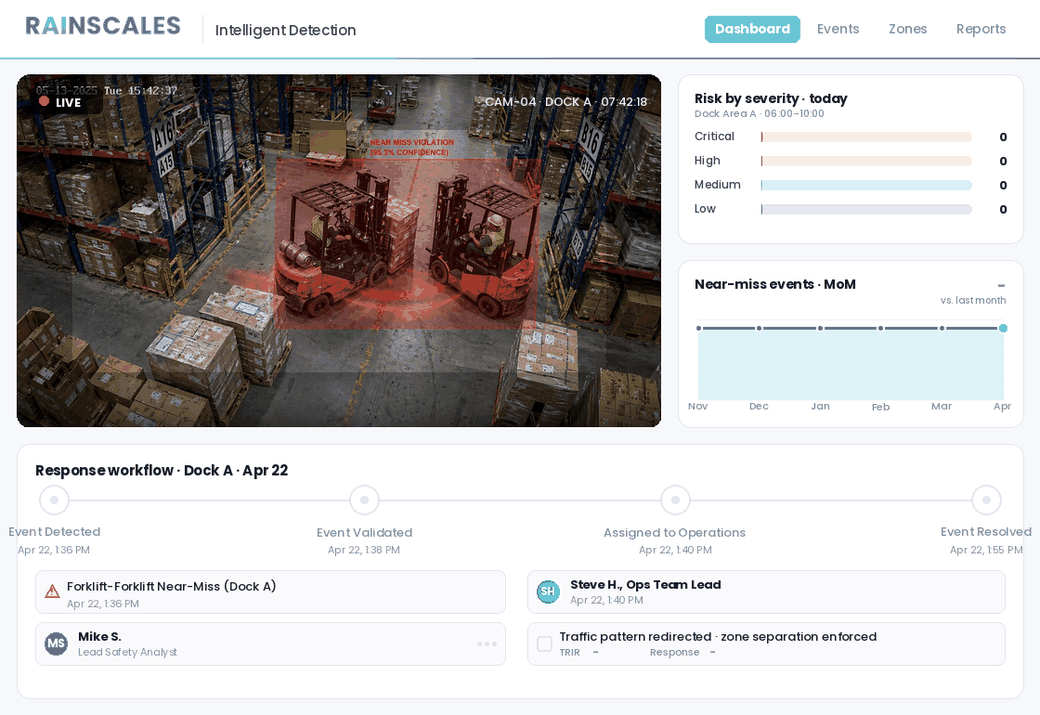The width and height of the screenshot is (1040, 715).
Task: Click the RAINSCALES logo
Action: [x=103, y=27]
